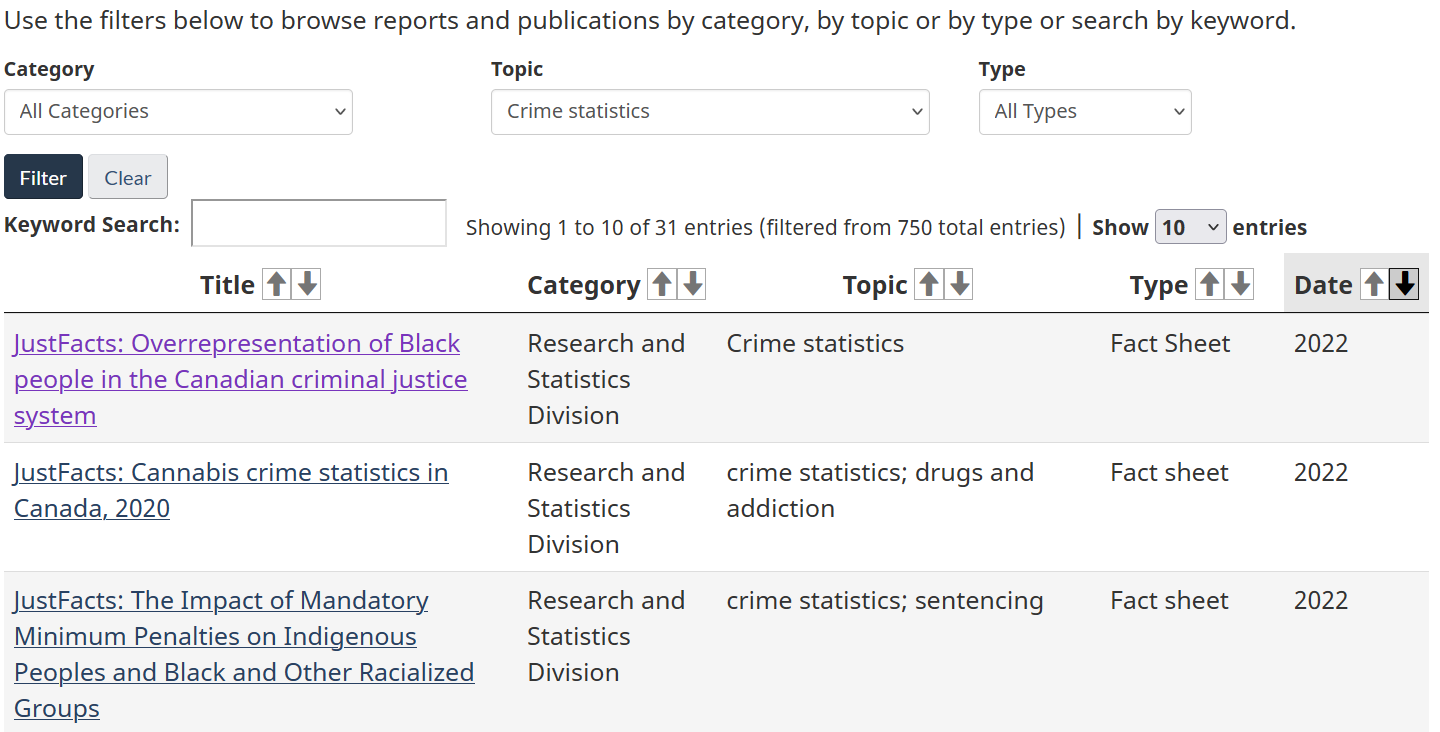Open JustFacts Cannabis crime statistics link
Viewport: 1440px width, 732px height.
tap(231, 472)
